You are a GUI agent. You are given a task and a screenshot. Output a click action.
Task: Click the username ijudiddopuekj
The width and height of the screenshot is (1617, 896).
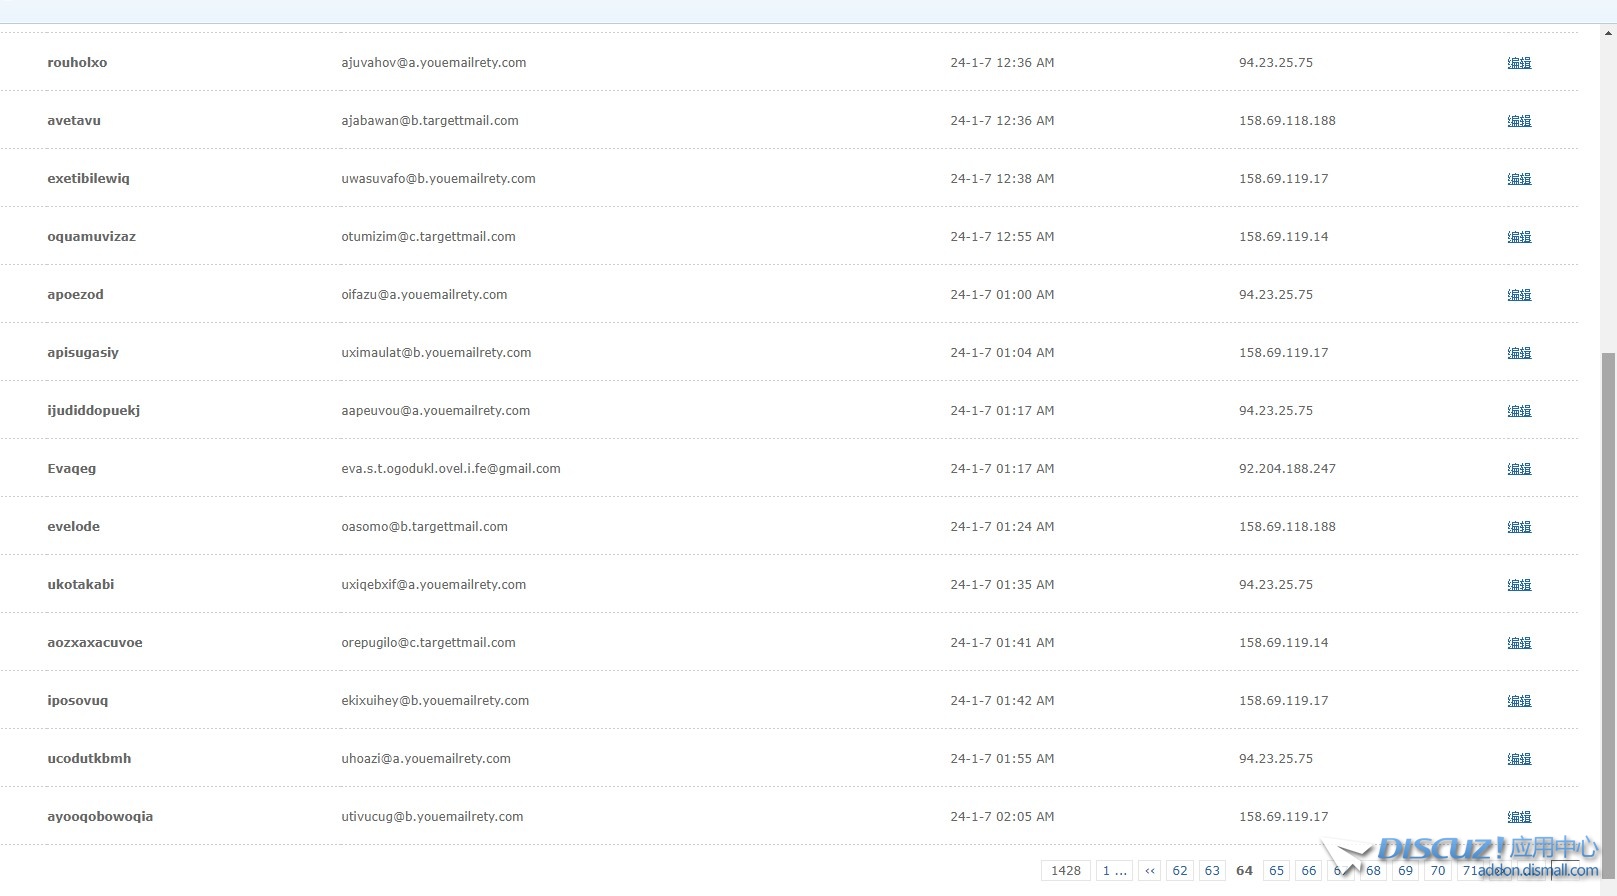pyautogui.click(x=94, y=410)
